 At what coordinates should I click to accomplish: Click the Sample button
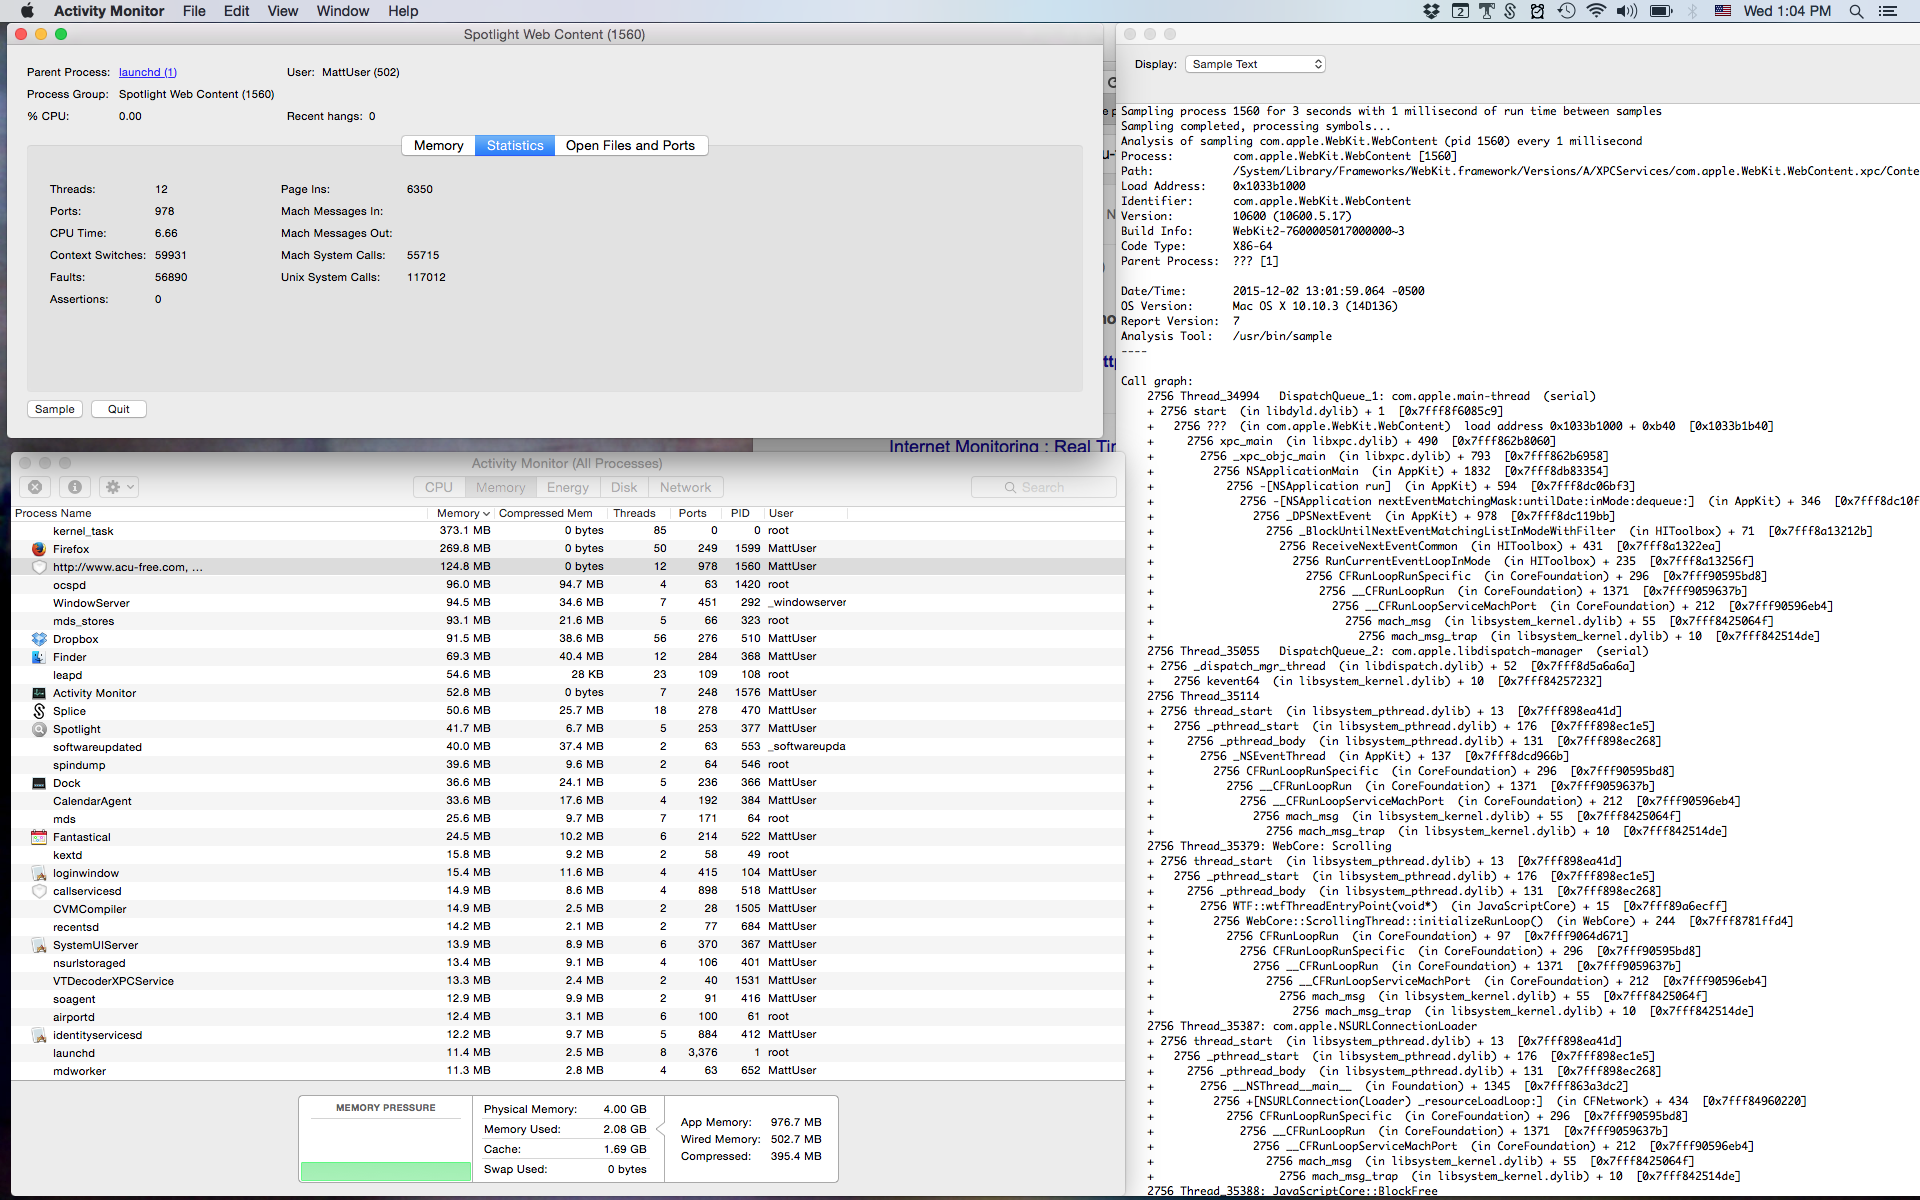(55, 409)
